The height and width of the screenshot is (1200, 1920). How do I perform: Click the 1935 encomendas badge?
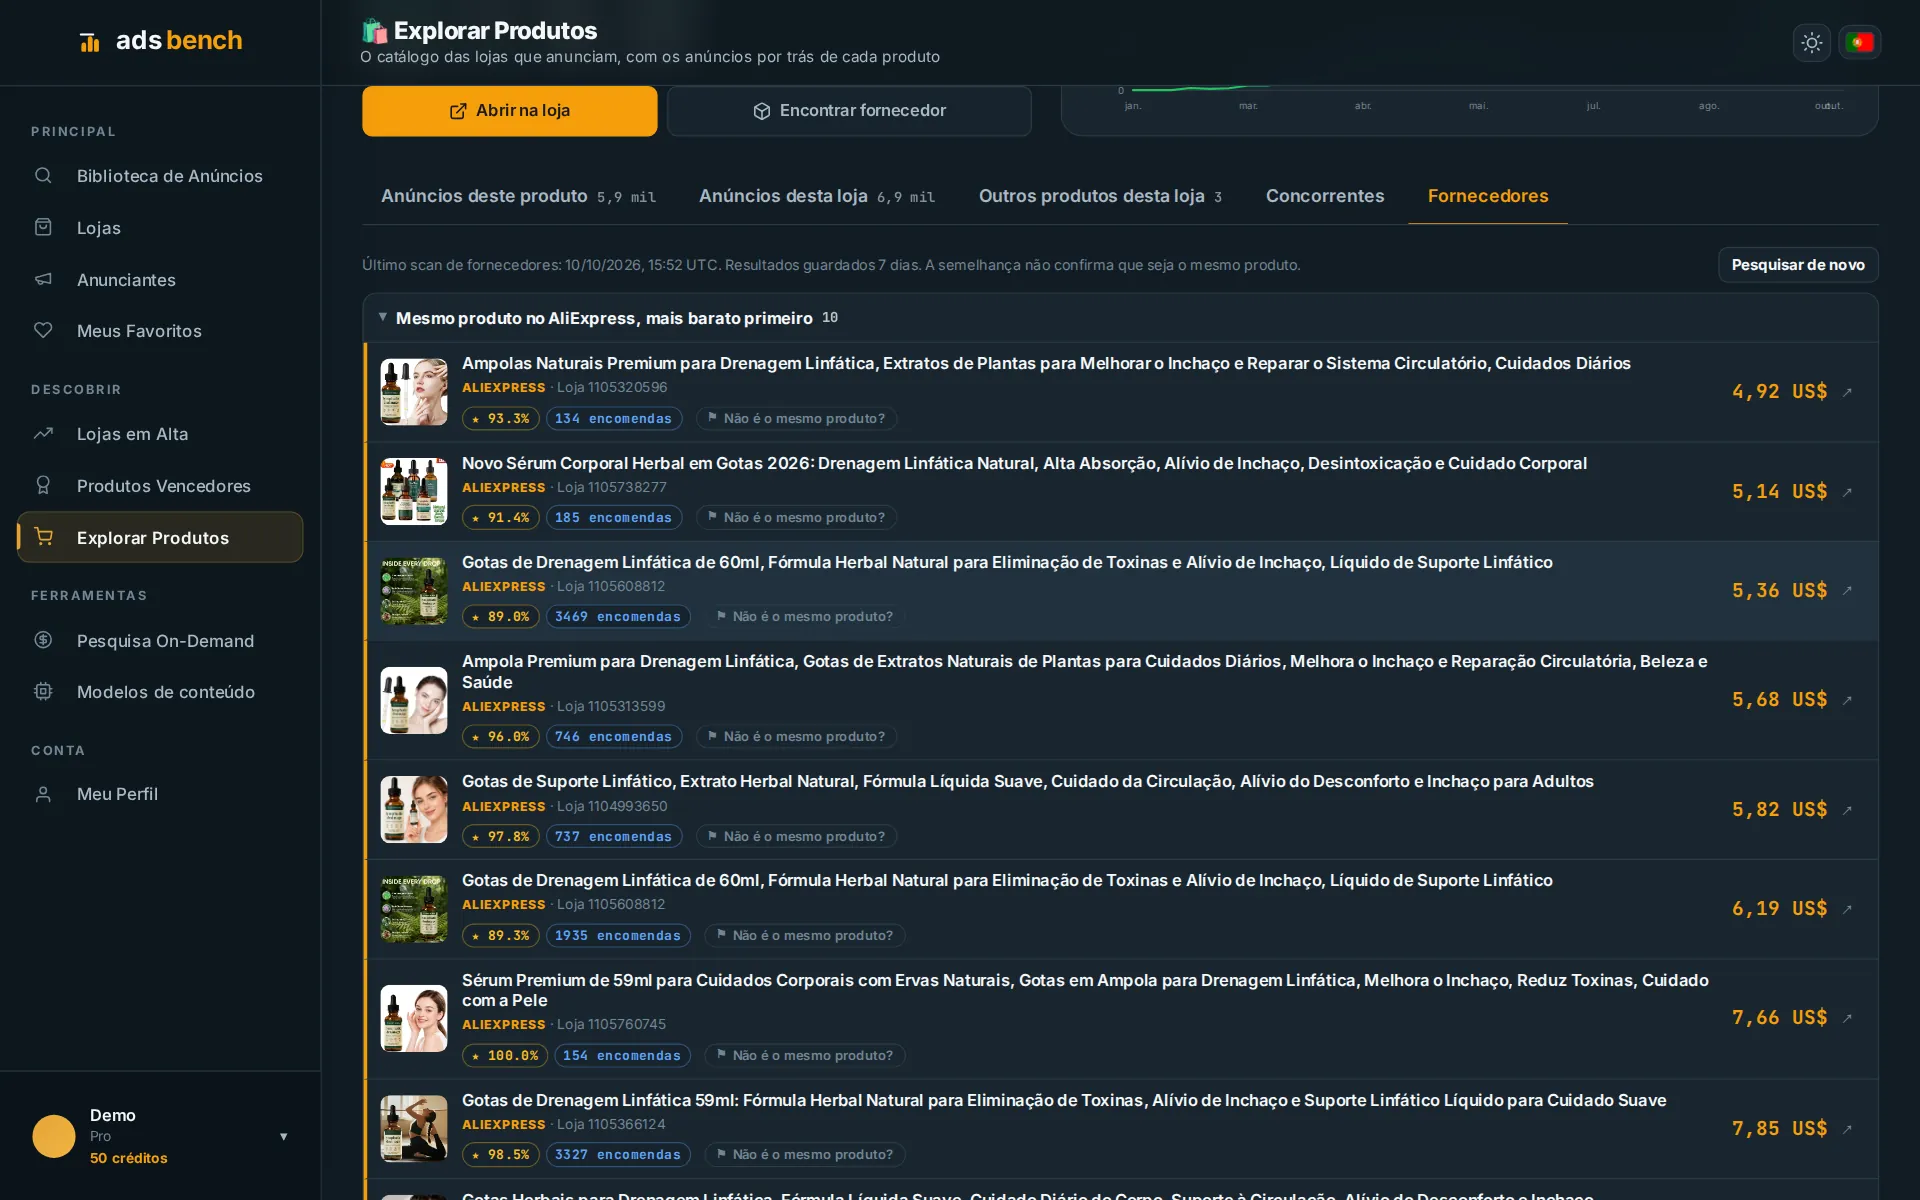point(618,935)
